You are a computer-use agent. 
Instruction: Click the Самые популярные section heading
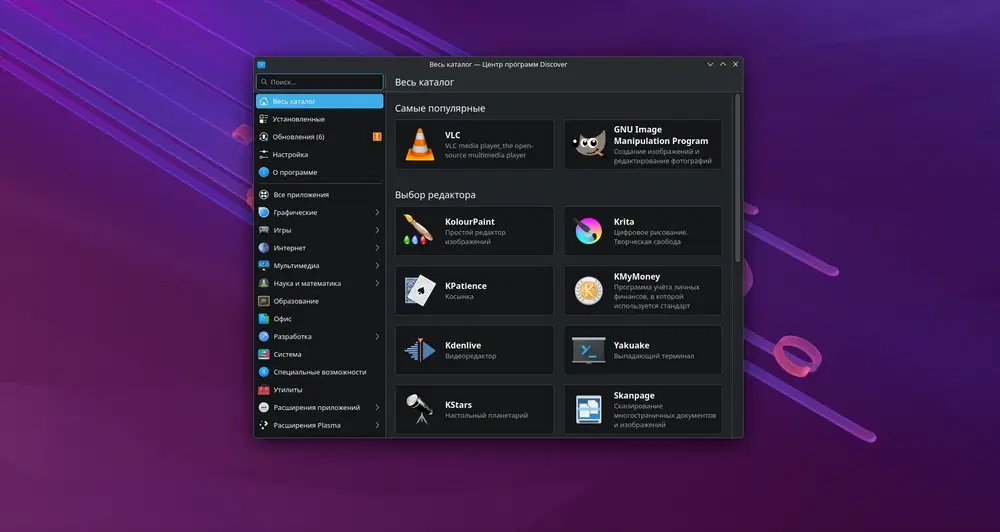click(440, 108)
